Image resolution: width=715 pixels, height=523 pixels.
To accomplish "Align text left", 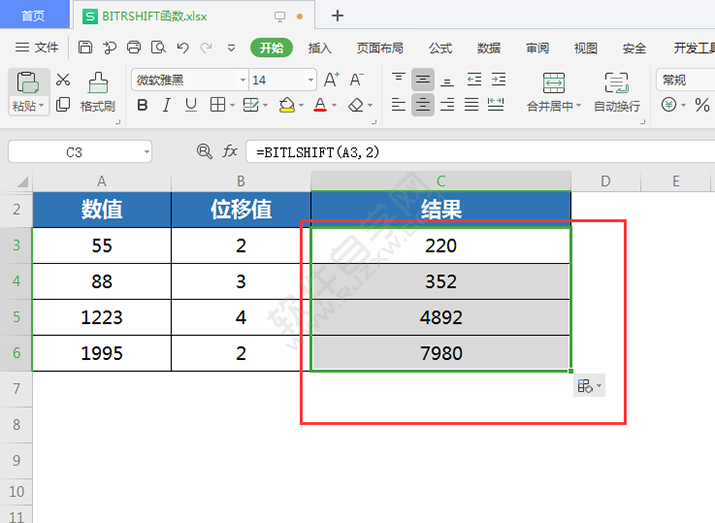I will click(x=399, y=105).
